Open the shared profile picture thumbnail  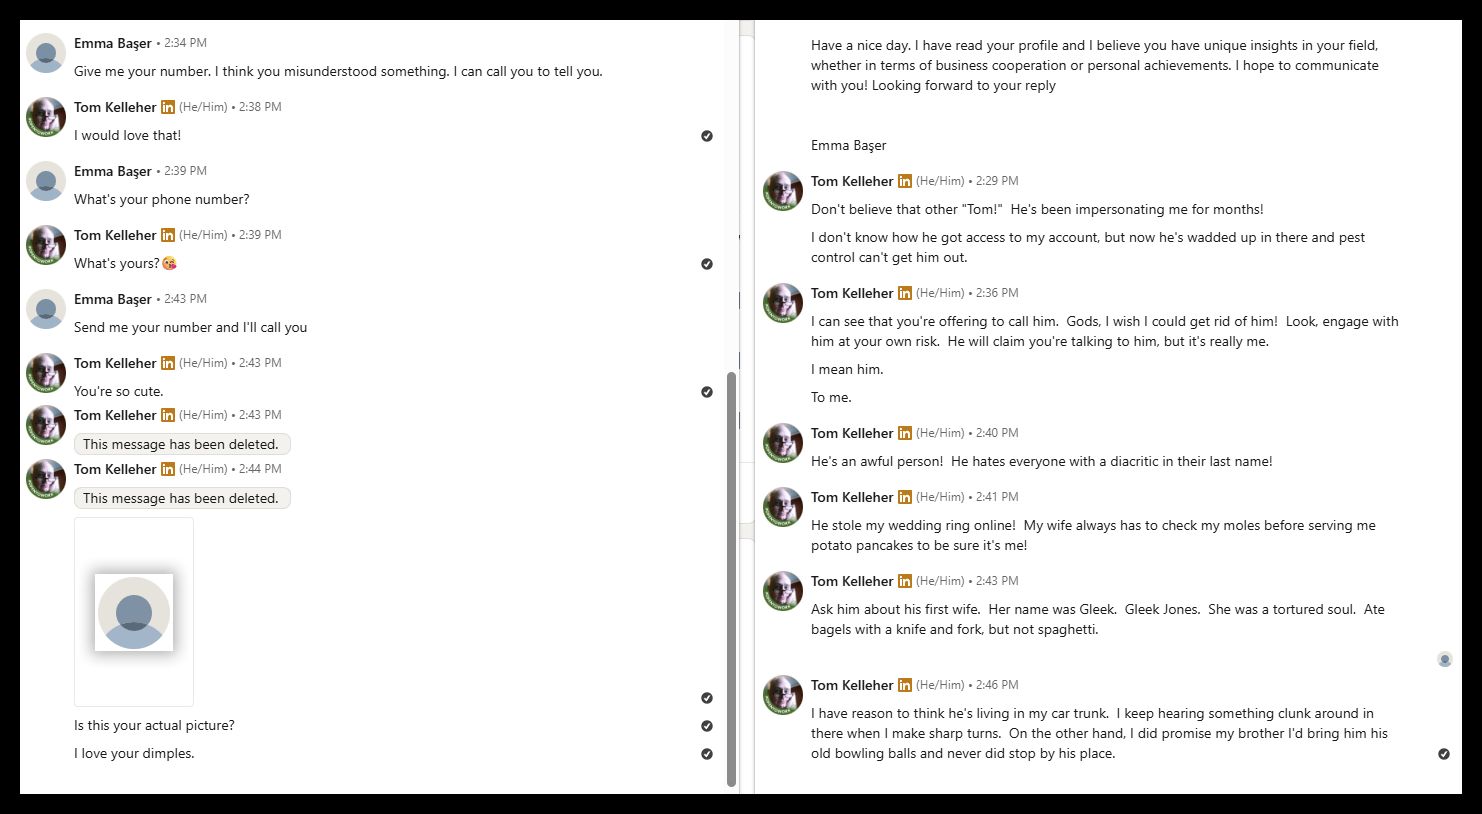(134, 612)
